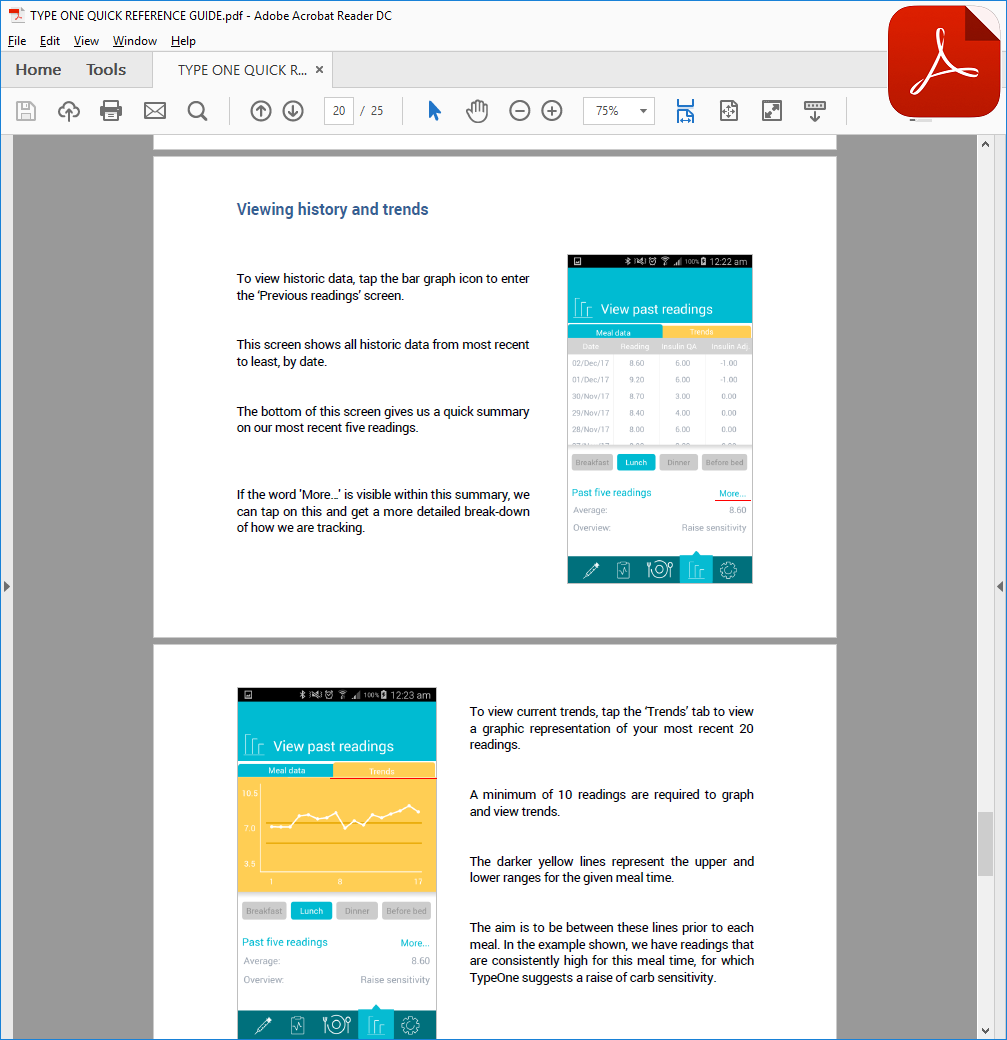Click the scrollbar up arrow
Viewport: 1007px width, 1040px height.
pos(986,144)
